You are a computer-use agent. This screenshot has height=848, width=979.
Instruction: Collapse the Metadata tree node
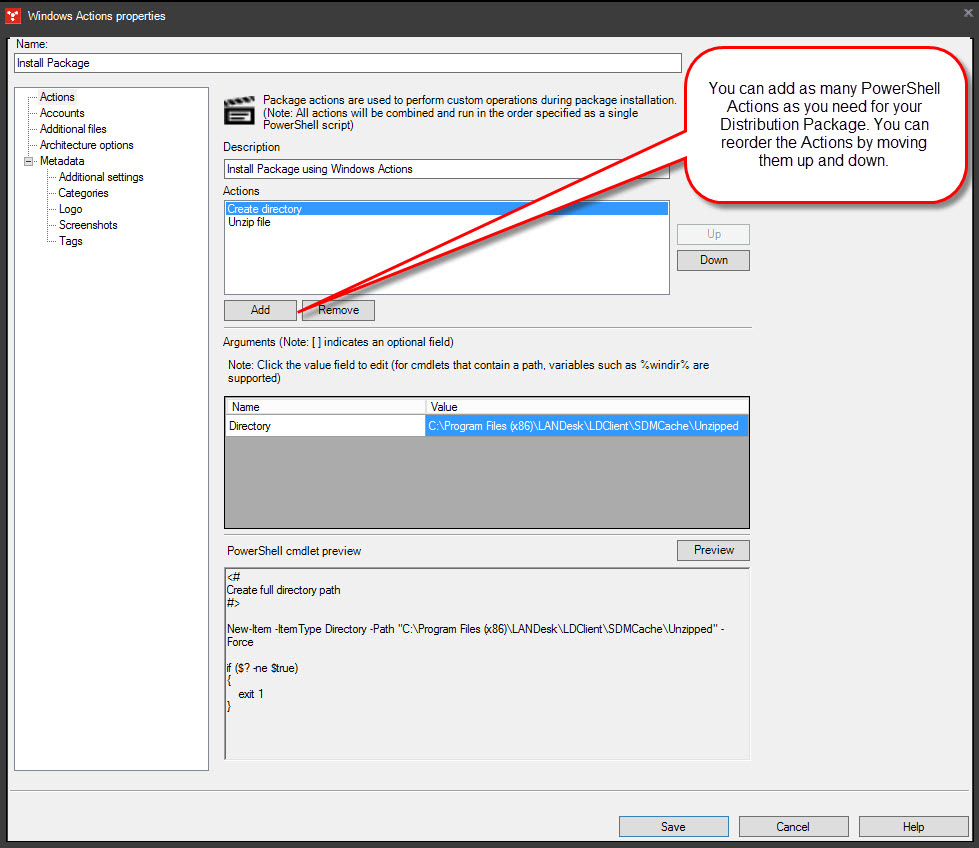tap(29, 160)
